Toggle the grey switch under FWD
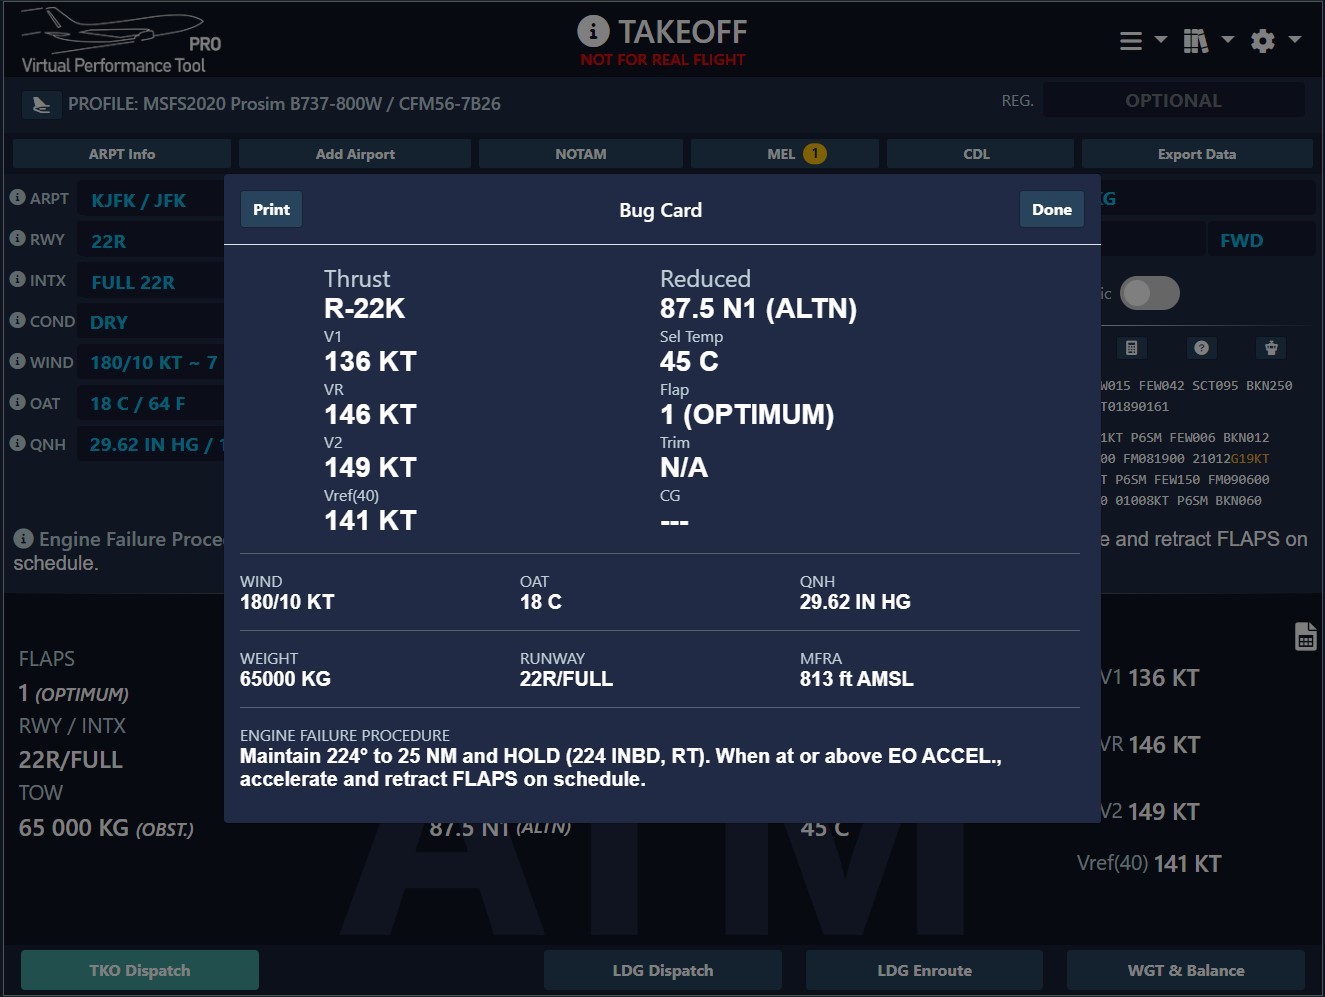The image size is (1325, 997). 1149,293
